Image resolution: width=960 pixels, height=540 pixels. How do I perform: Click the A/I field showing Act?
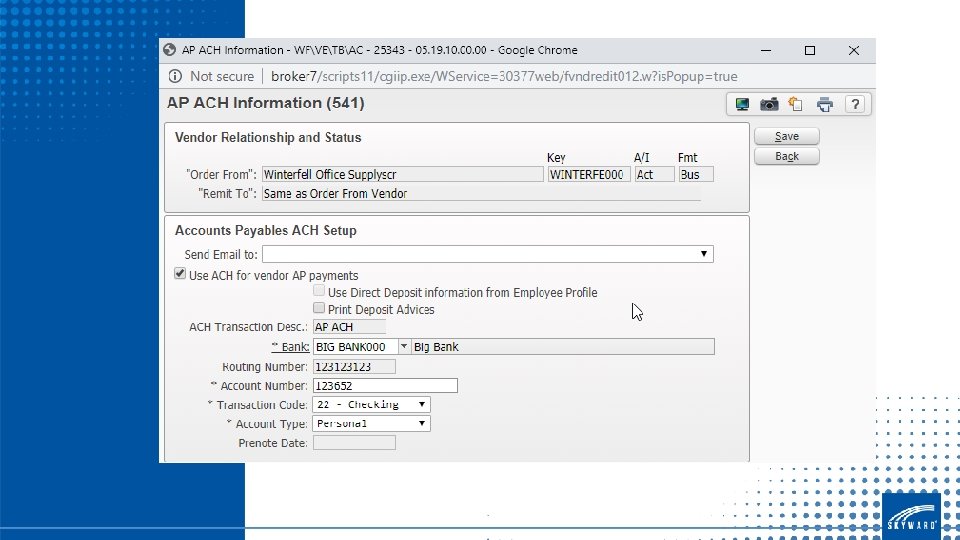point(654,174)
